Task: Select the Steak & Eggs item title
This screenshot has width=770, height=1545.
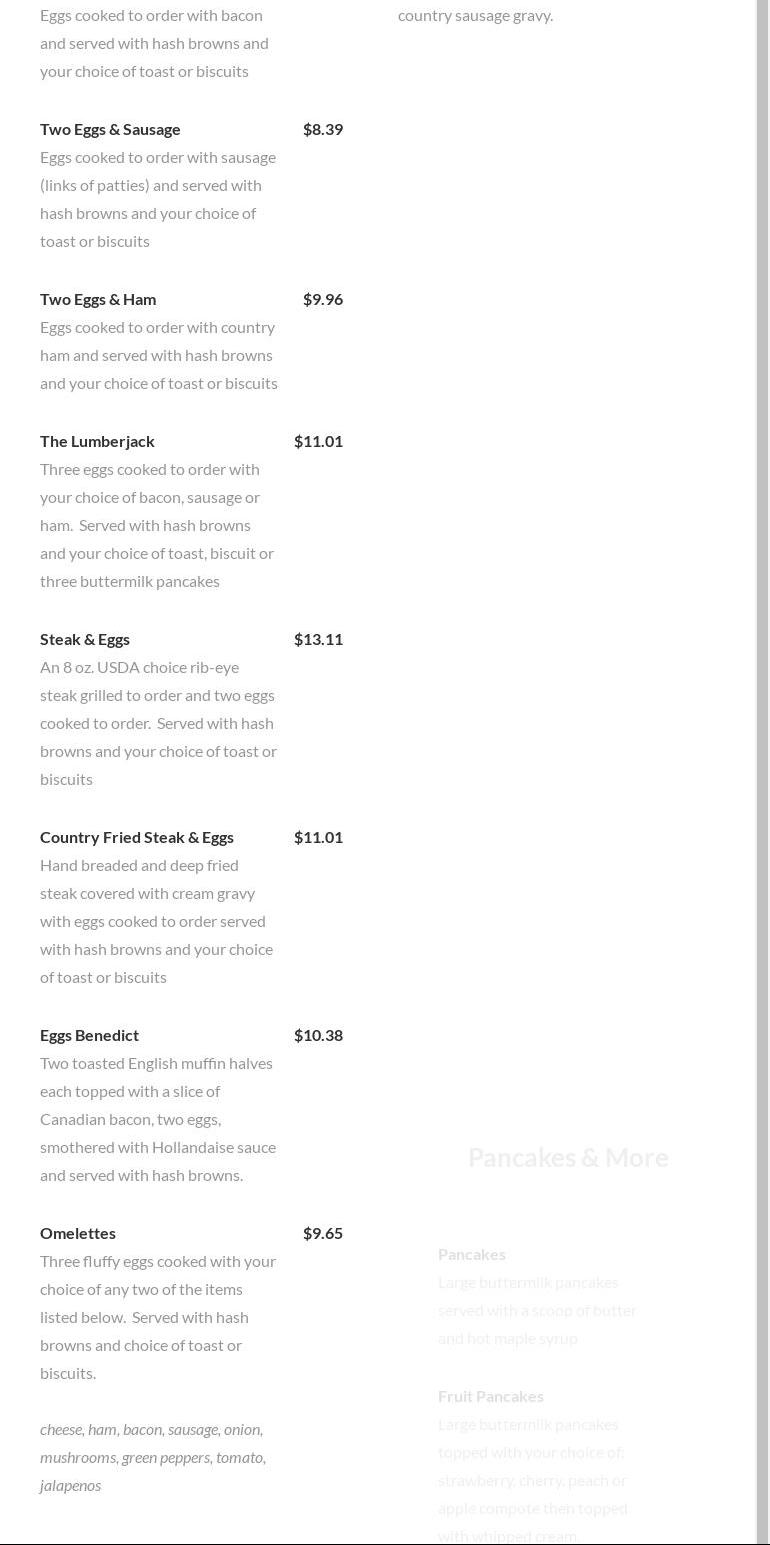Action: pos(85,639)
